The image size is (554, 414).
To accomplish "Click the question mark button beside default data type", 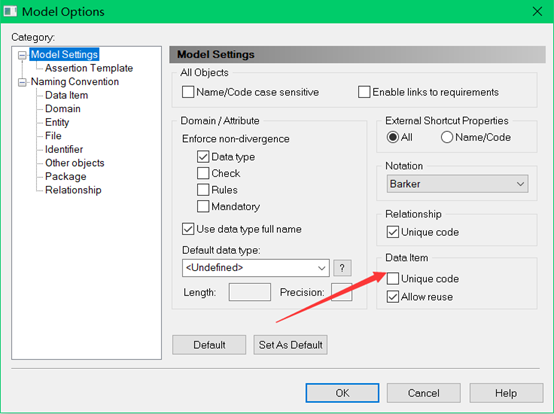I will pos(342,268).
